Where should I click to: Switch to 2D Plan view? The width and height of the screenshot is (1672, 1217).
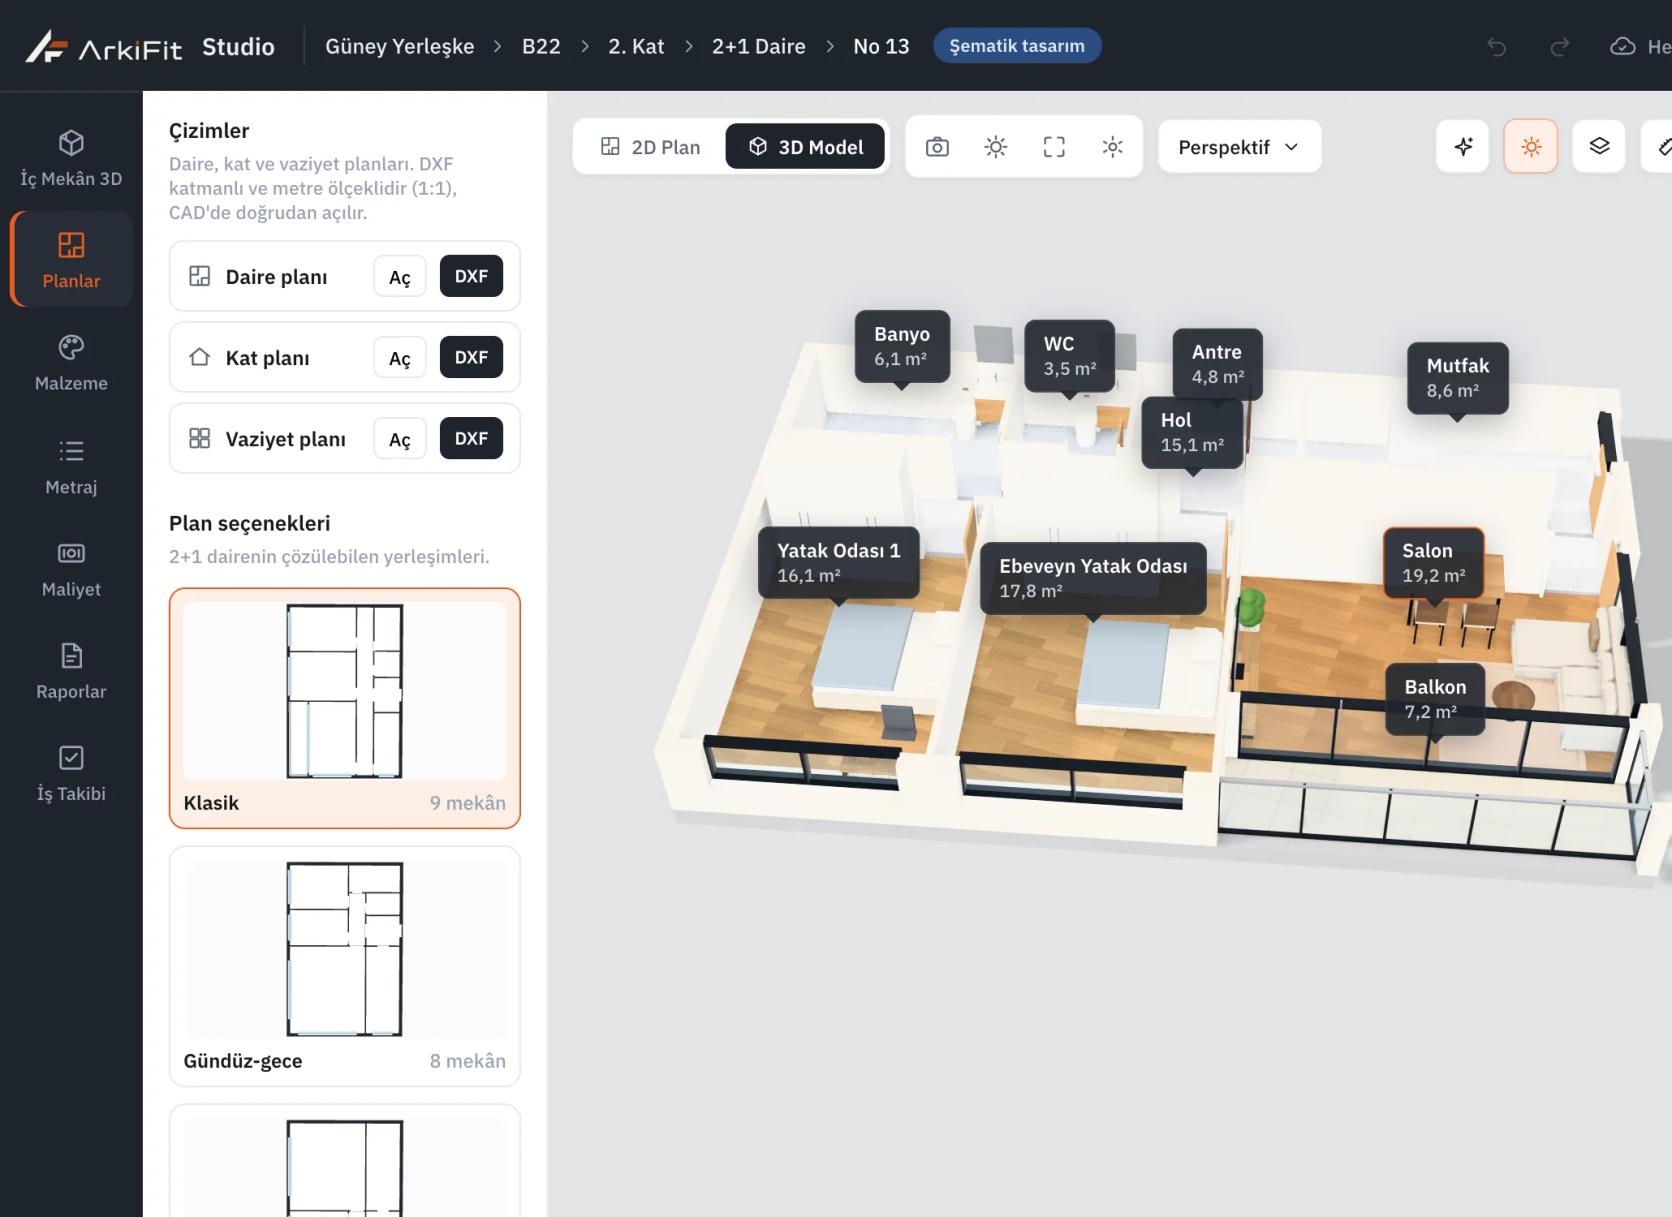click(650, 147)
